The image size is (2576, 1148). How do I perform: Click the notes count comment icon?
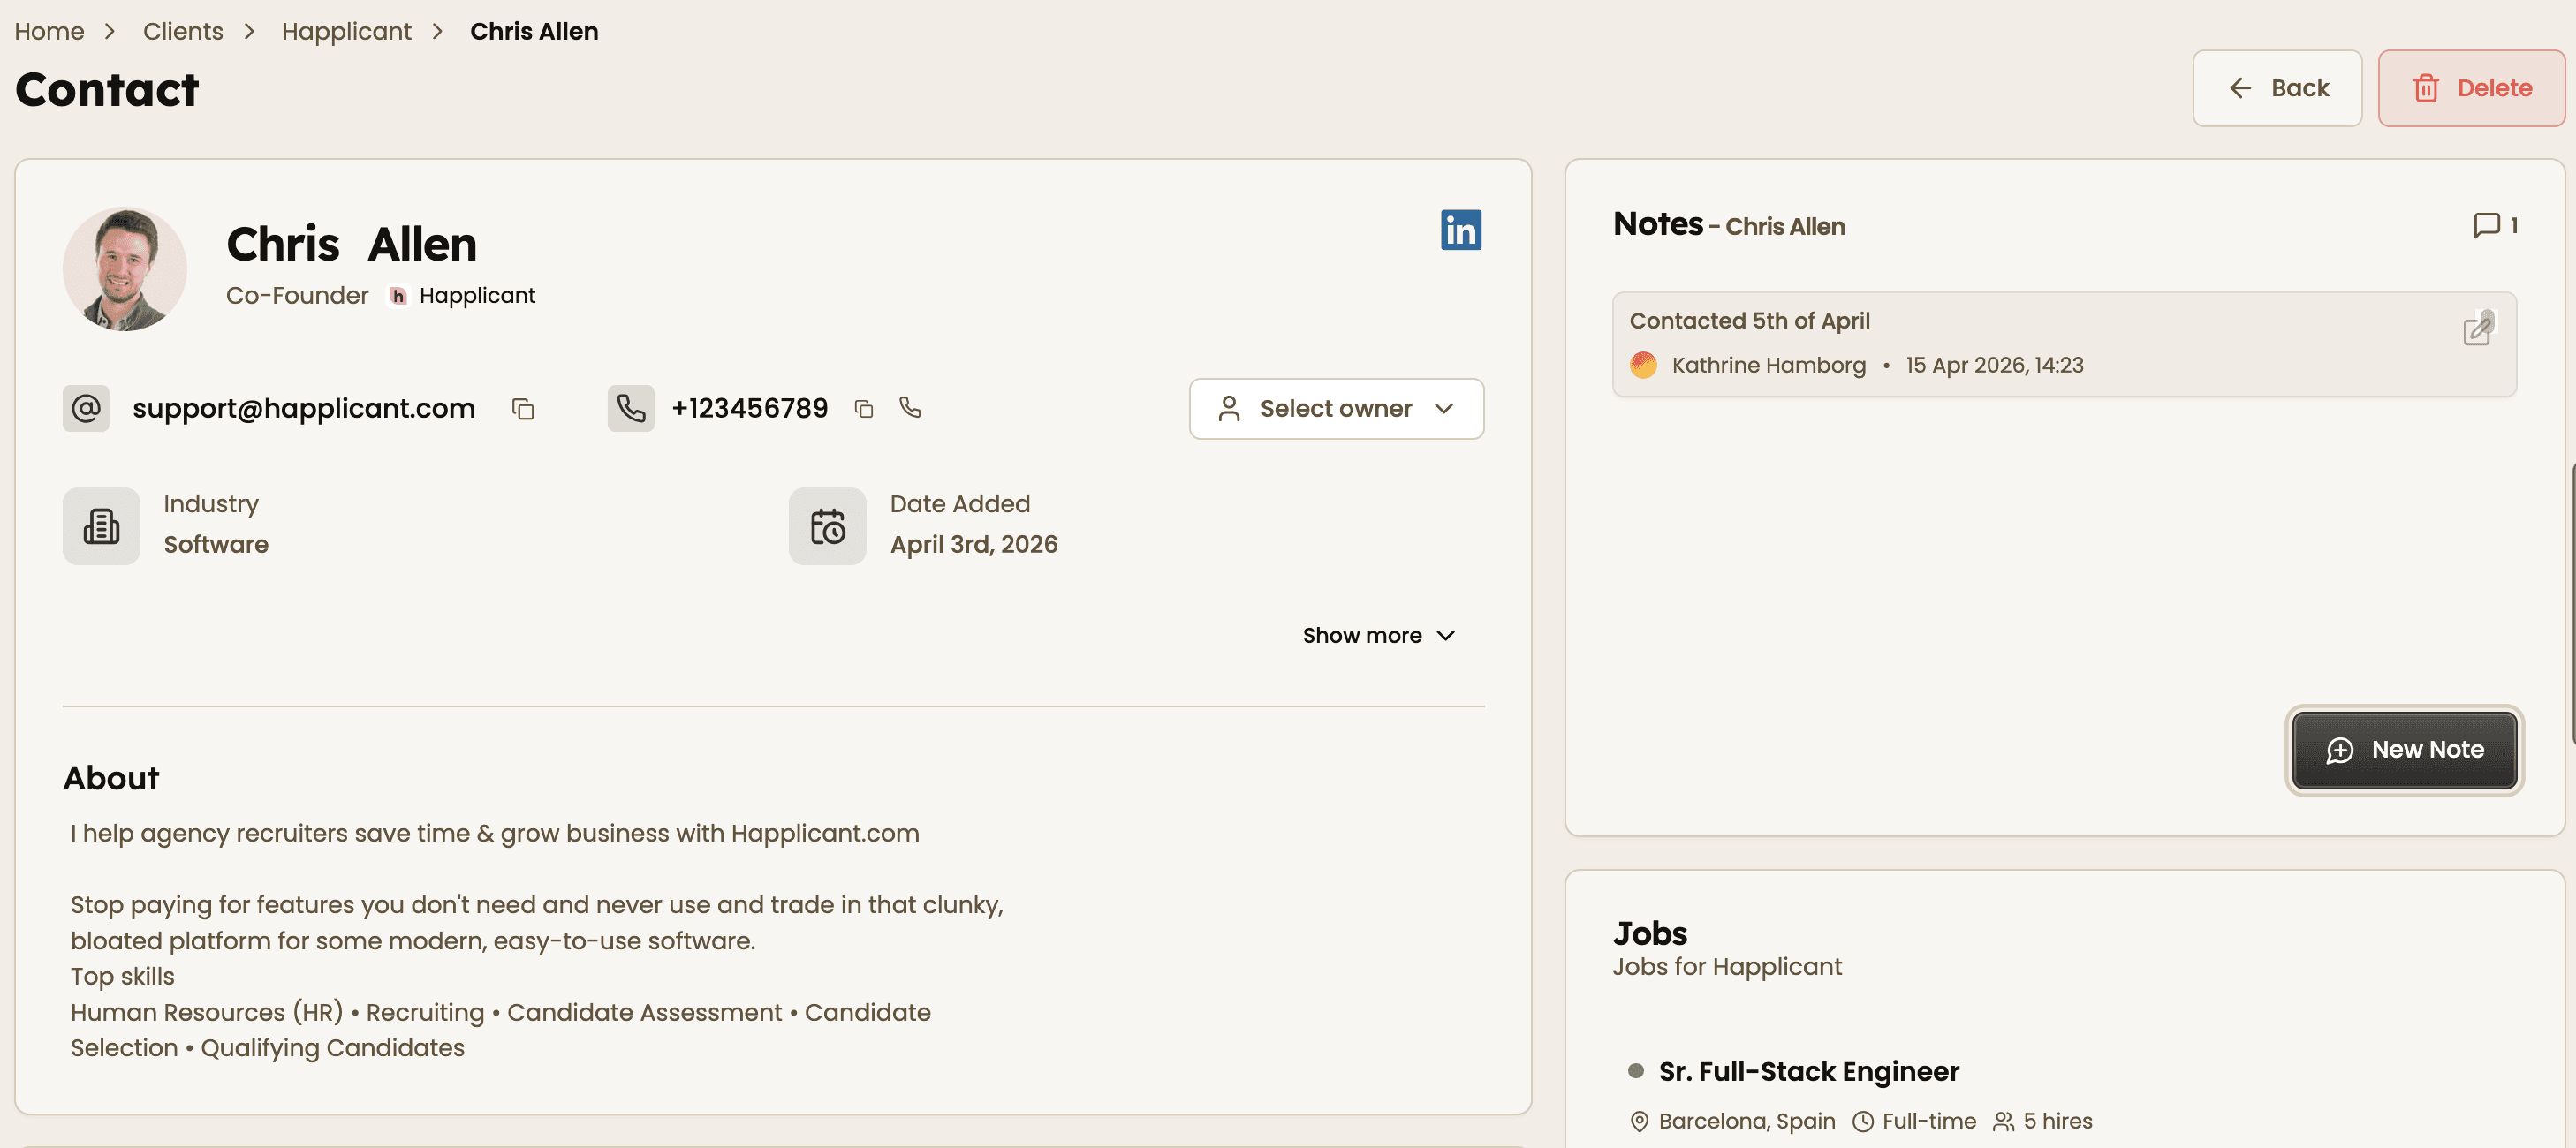pos(2486,225)
